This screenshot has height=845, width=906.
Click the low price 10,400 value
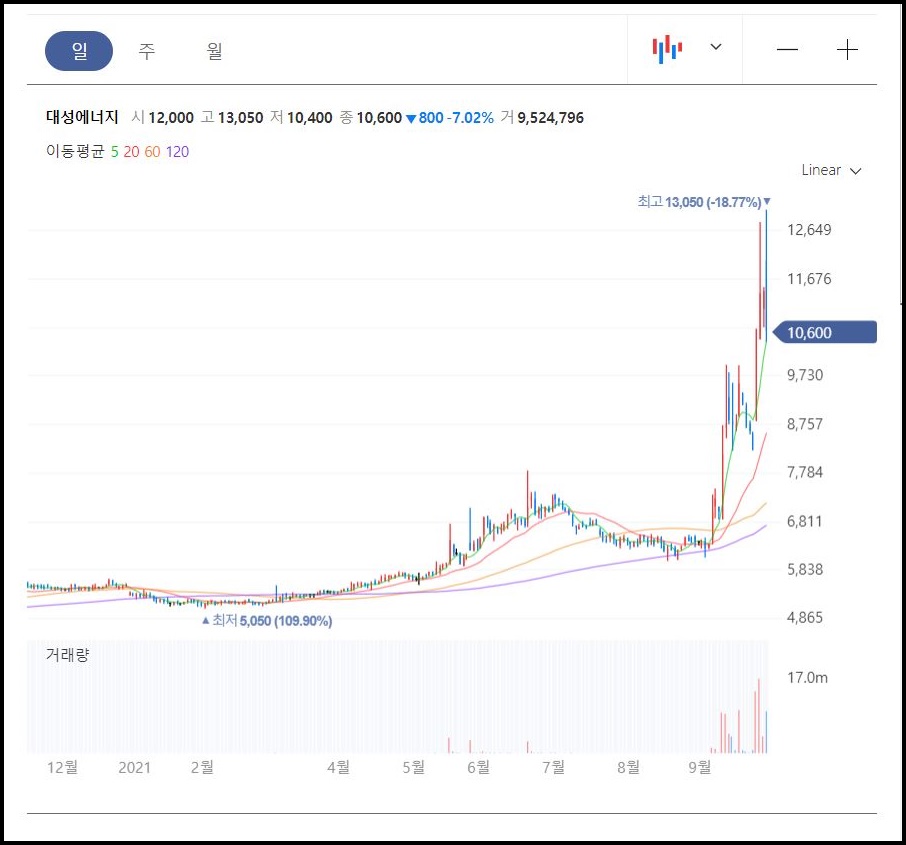click(310, 118)
